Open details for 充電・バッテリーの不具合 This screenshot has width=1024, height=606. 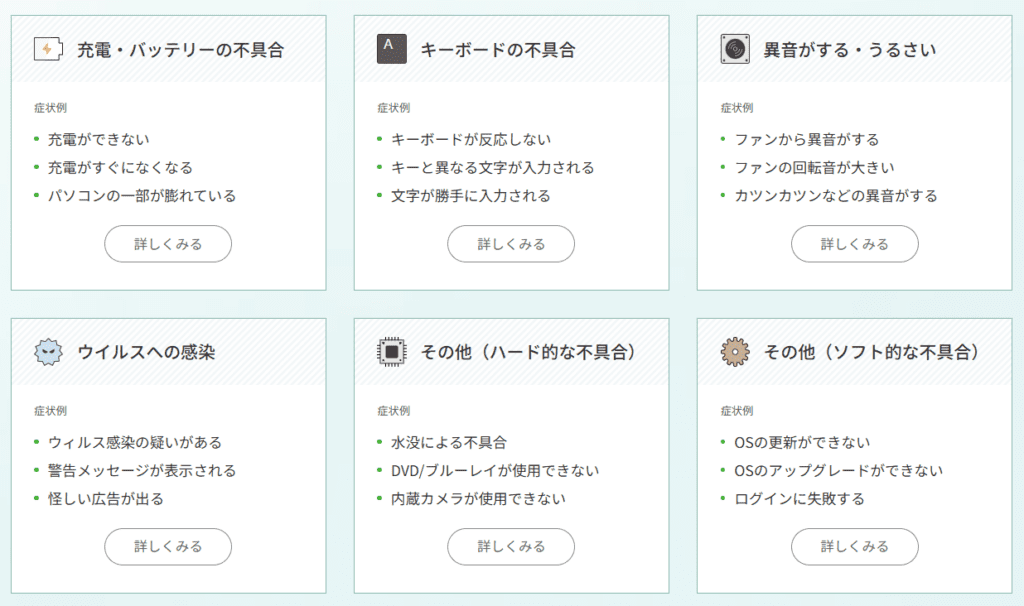click(x=168, y=244)
